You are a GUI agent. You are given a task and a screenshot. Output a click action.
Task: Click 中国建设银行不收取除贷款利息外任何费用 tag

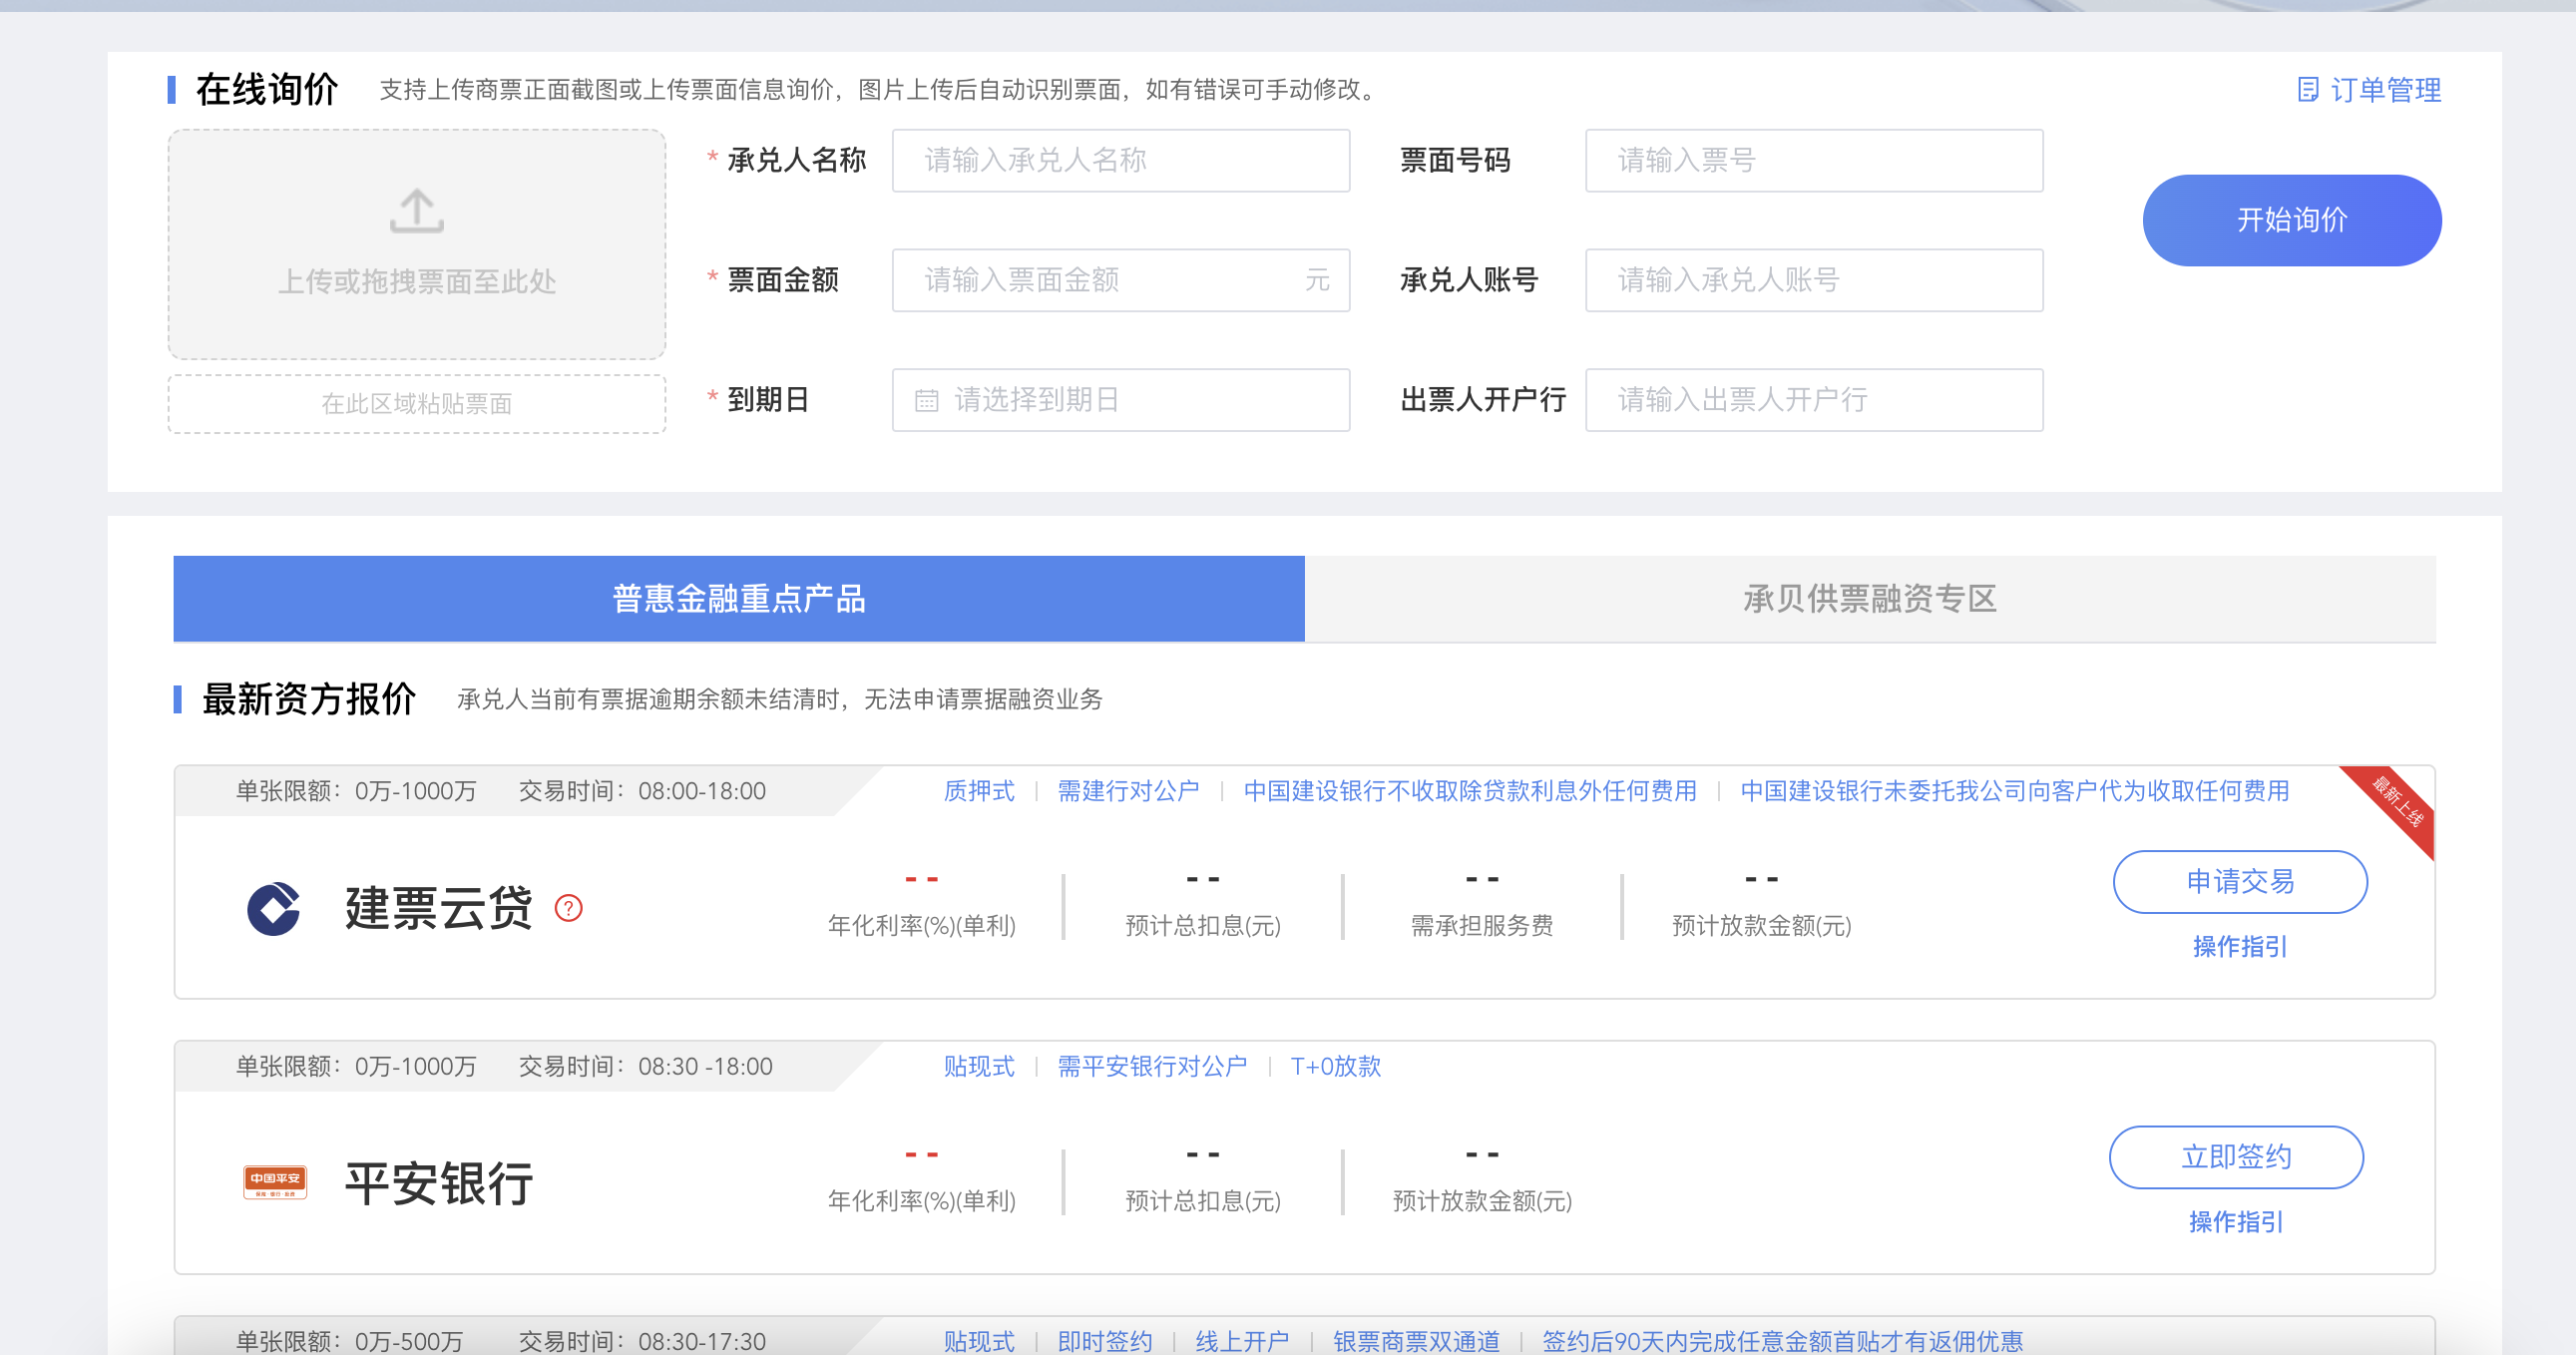(1470, 791)
